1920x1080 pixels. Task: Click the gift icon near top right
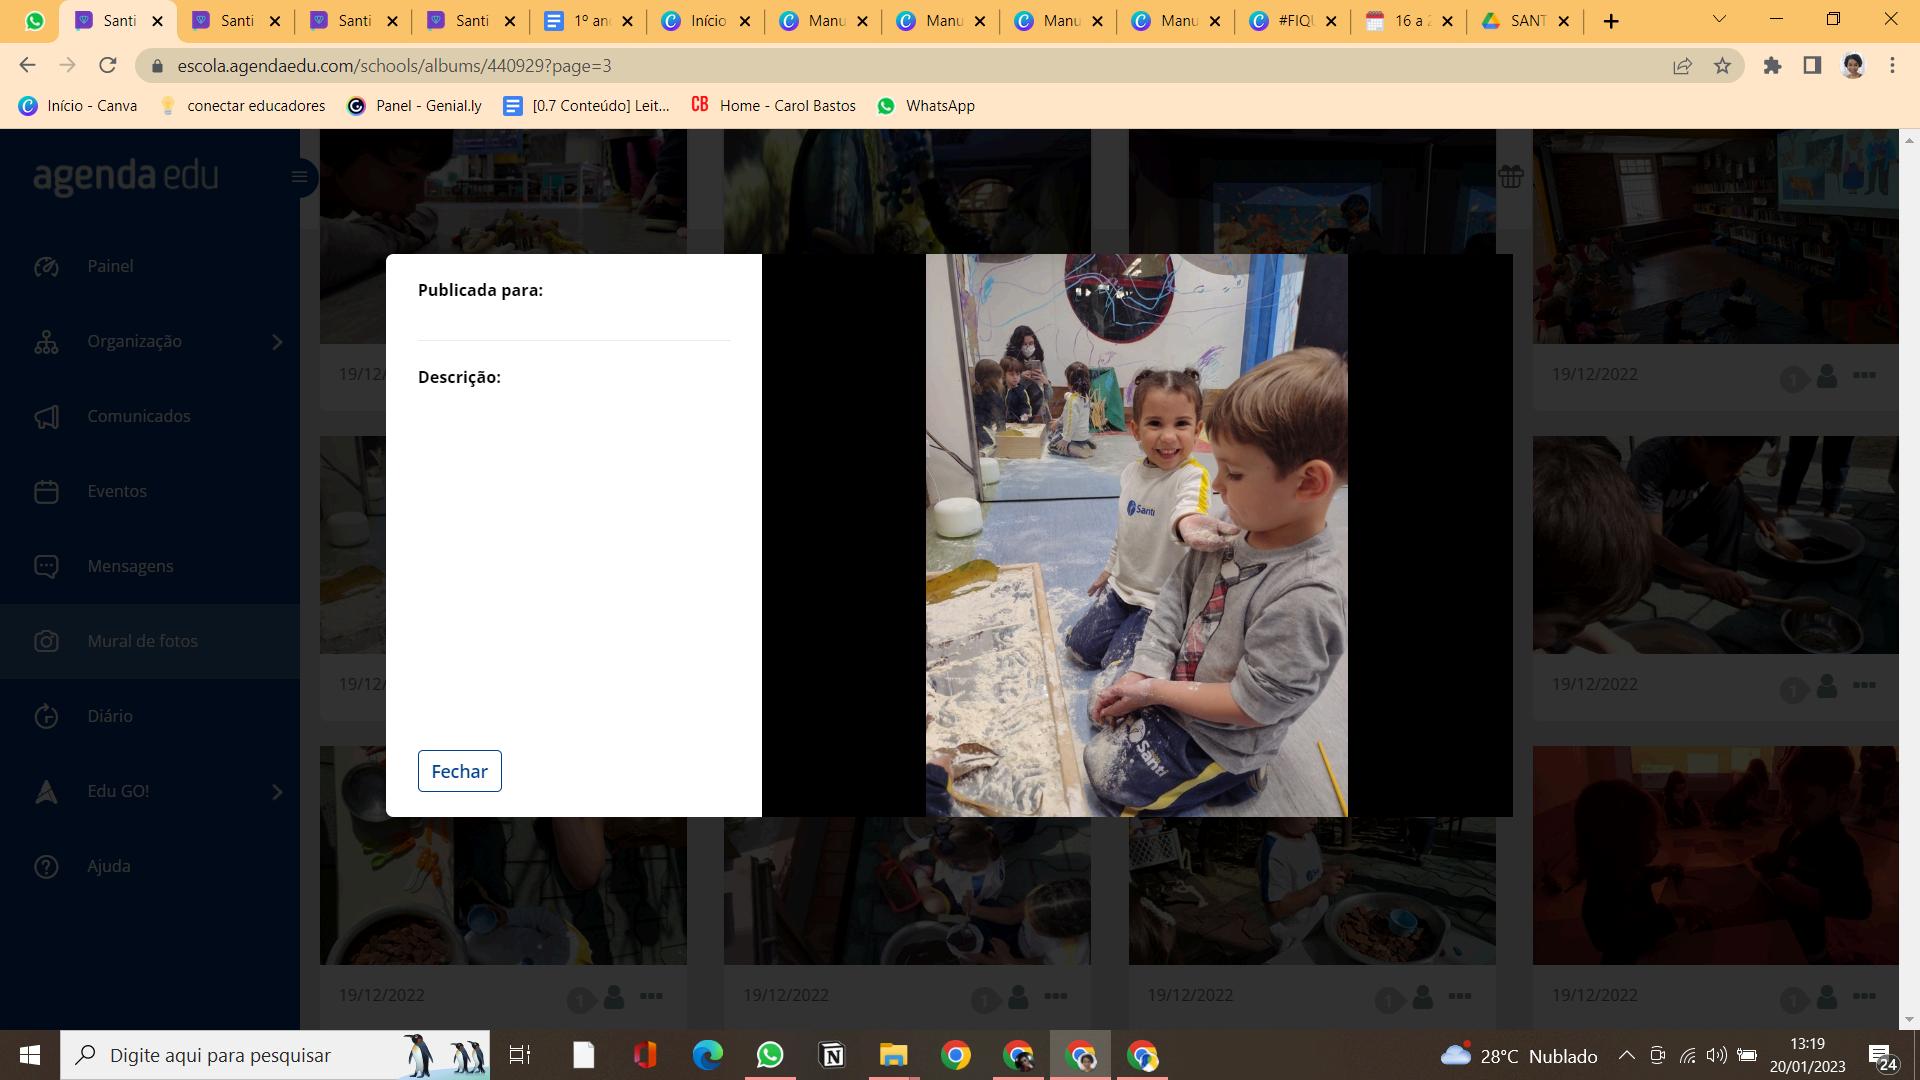[x=1510, y=177]
